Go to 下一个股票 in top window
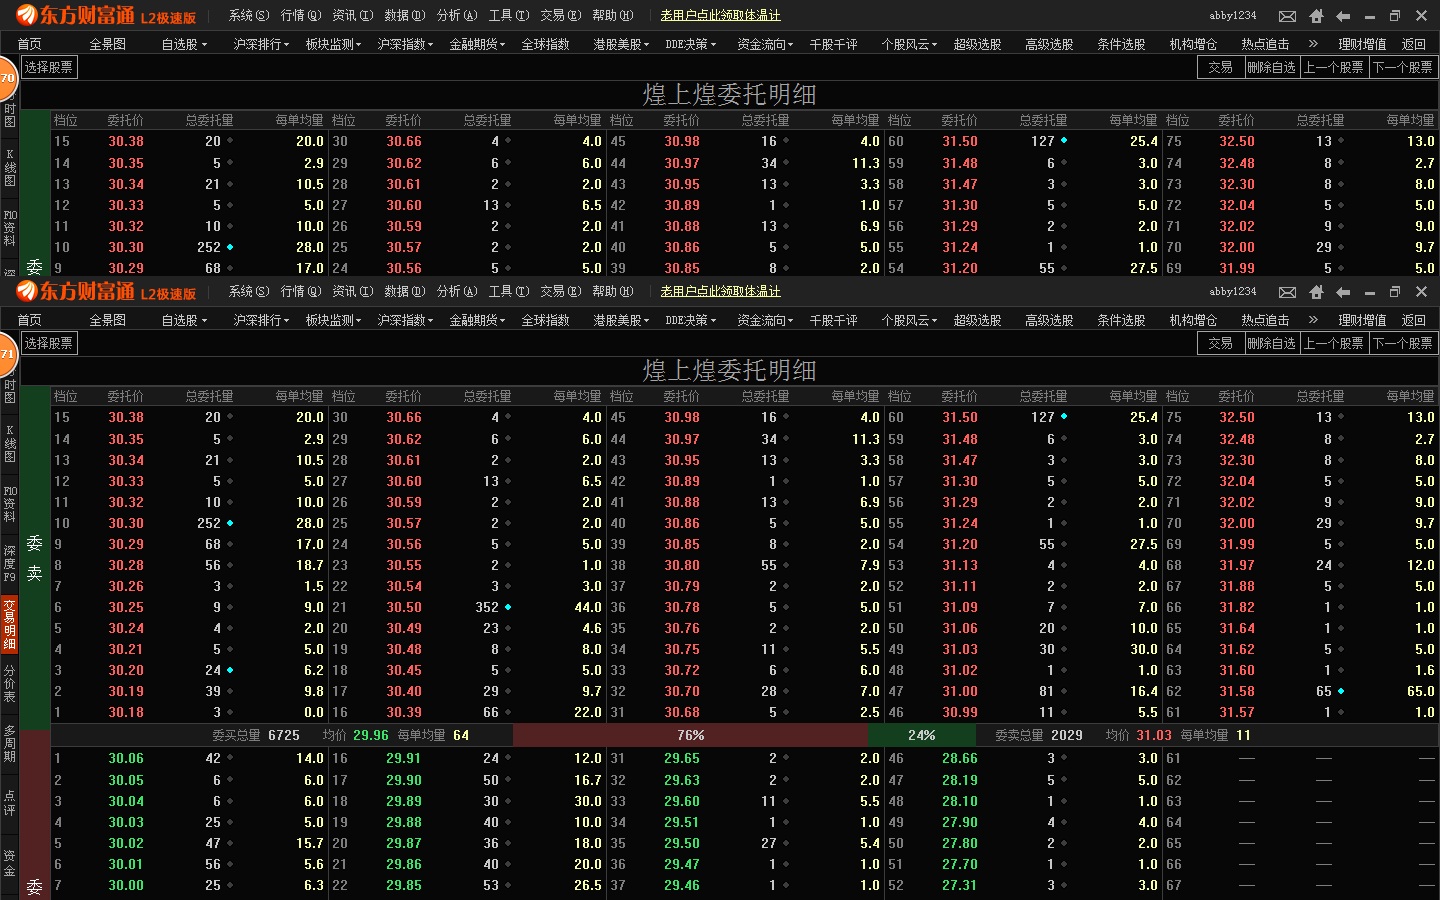1440x900 pixels. coord(1403,67)
